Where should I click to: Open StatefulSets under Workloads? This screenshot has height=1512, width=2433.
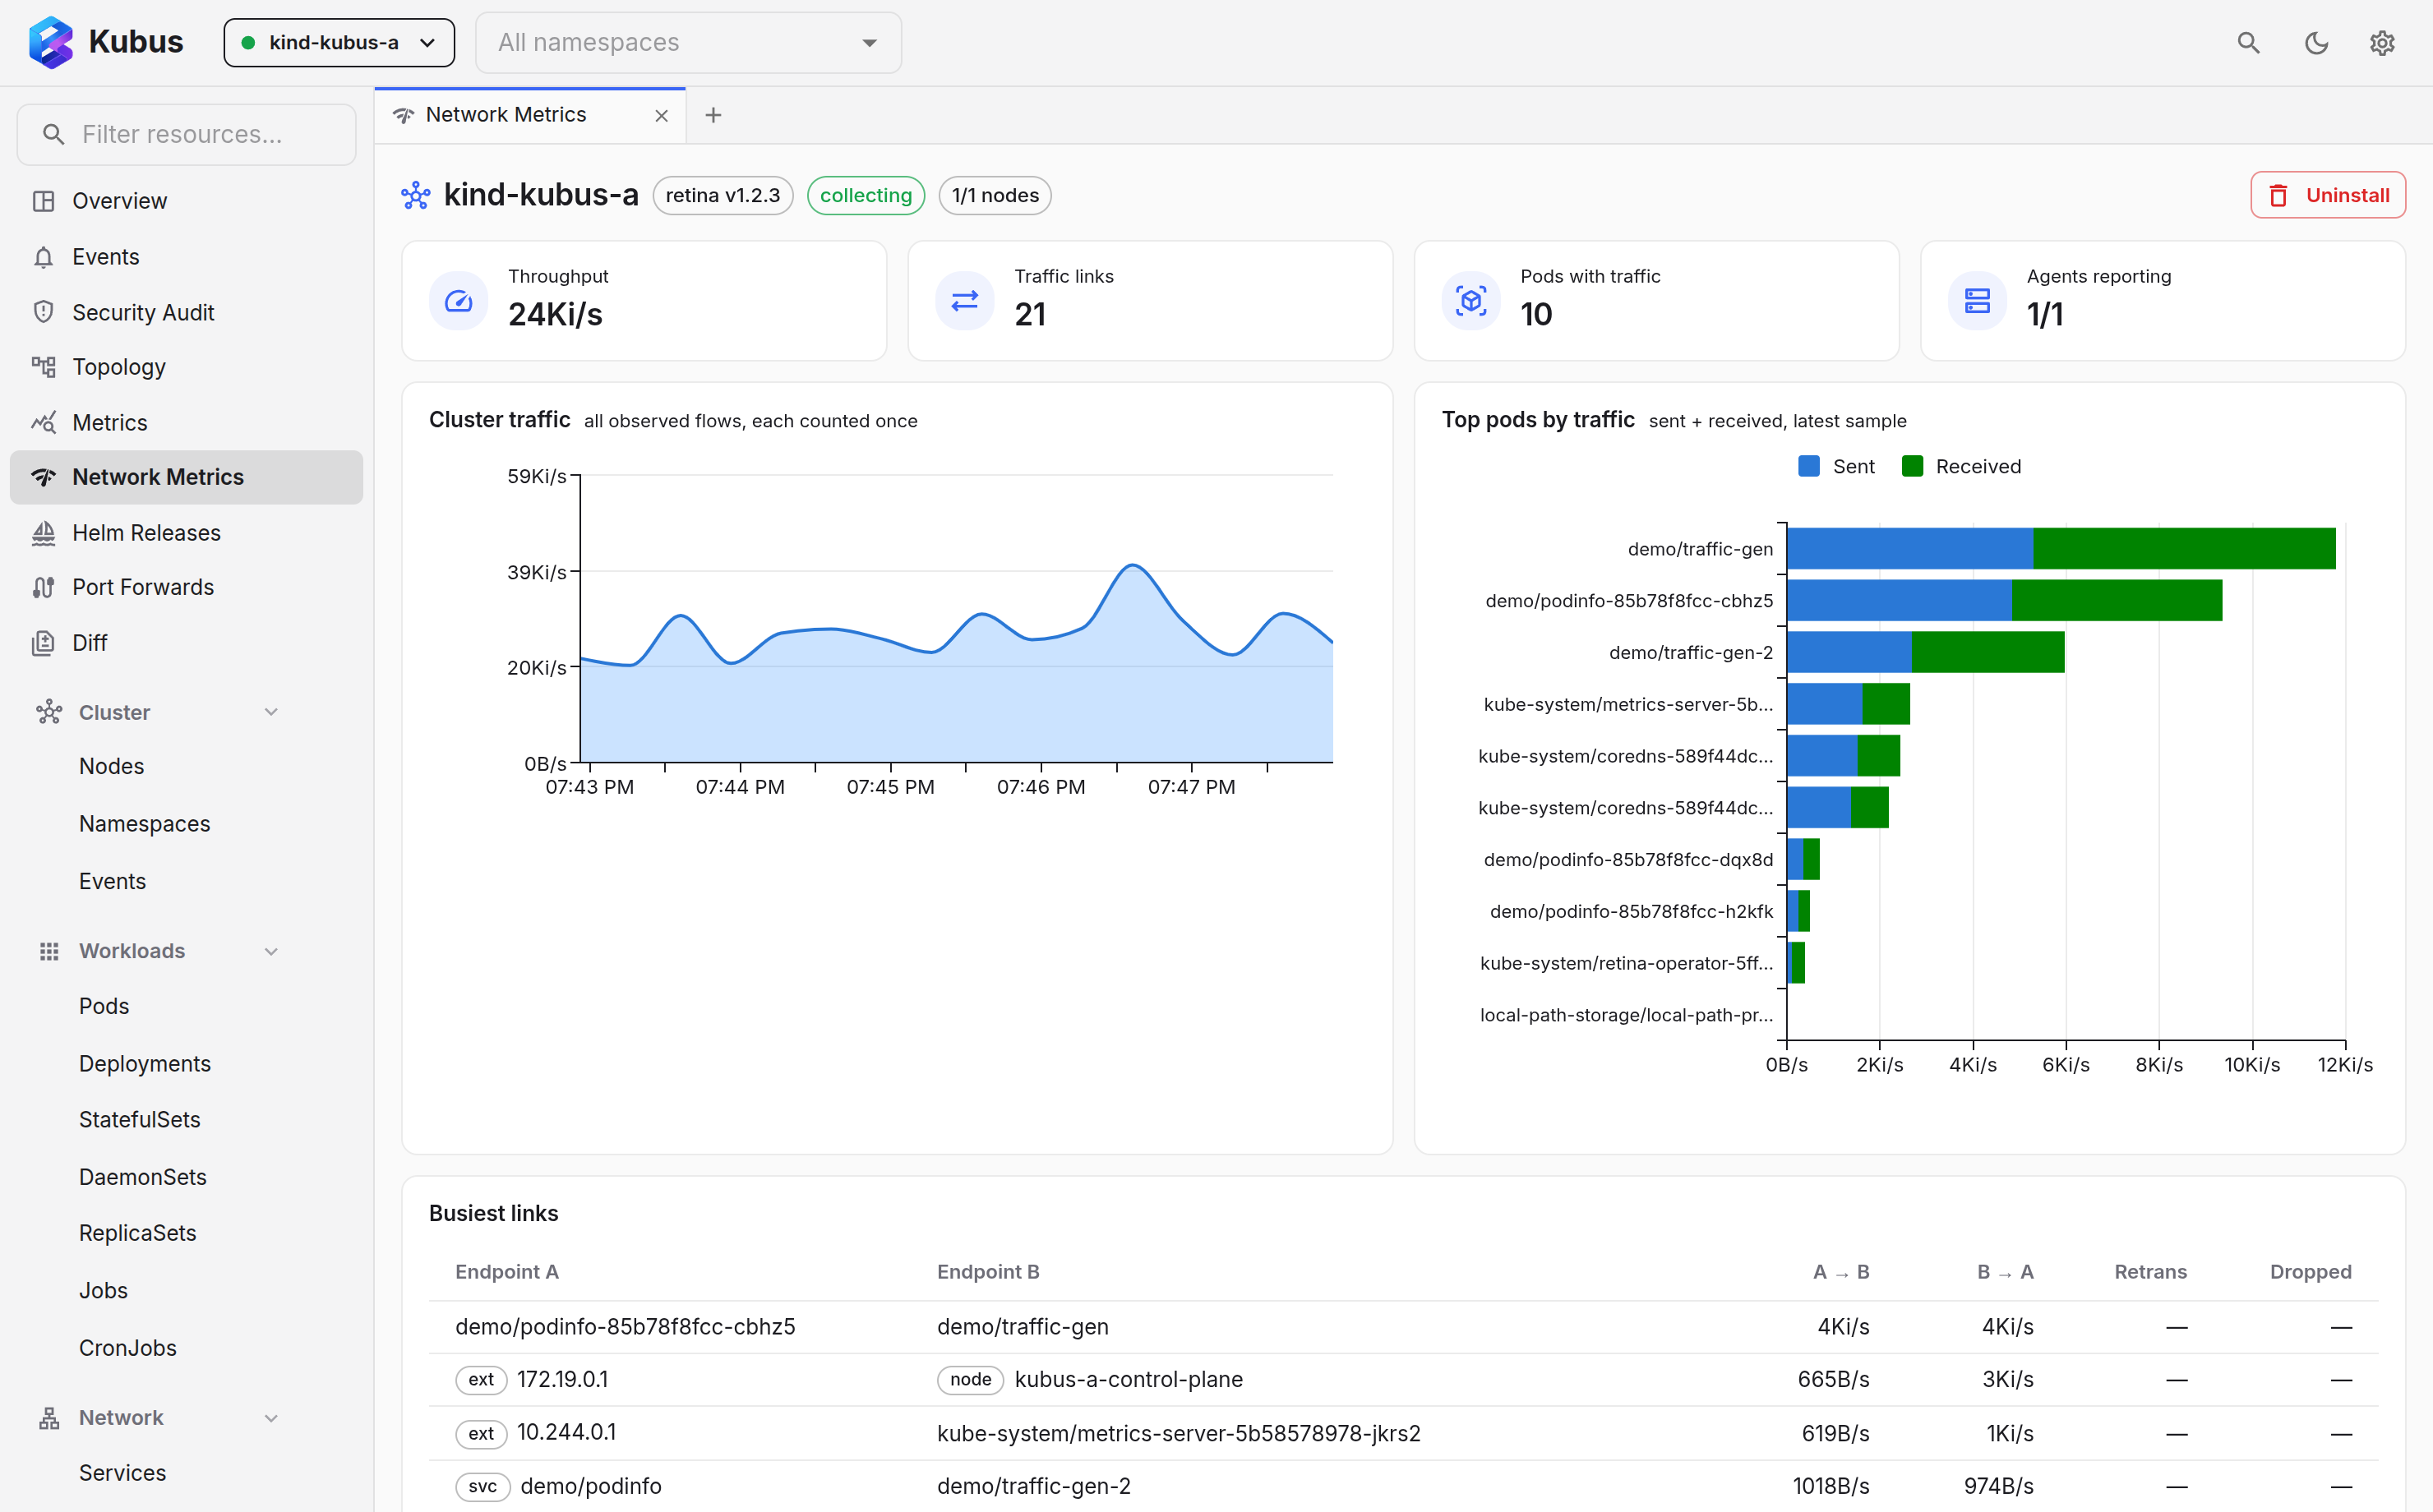[x=140, y=1120]
